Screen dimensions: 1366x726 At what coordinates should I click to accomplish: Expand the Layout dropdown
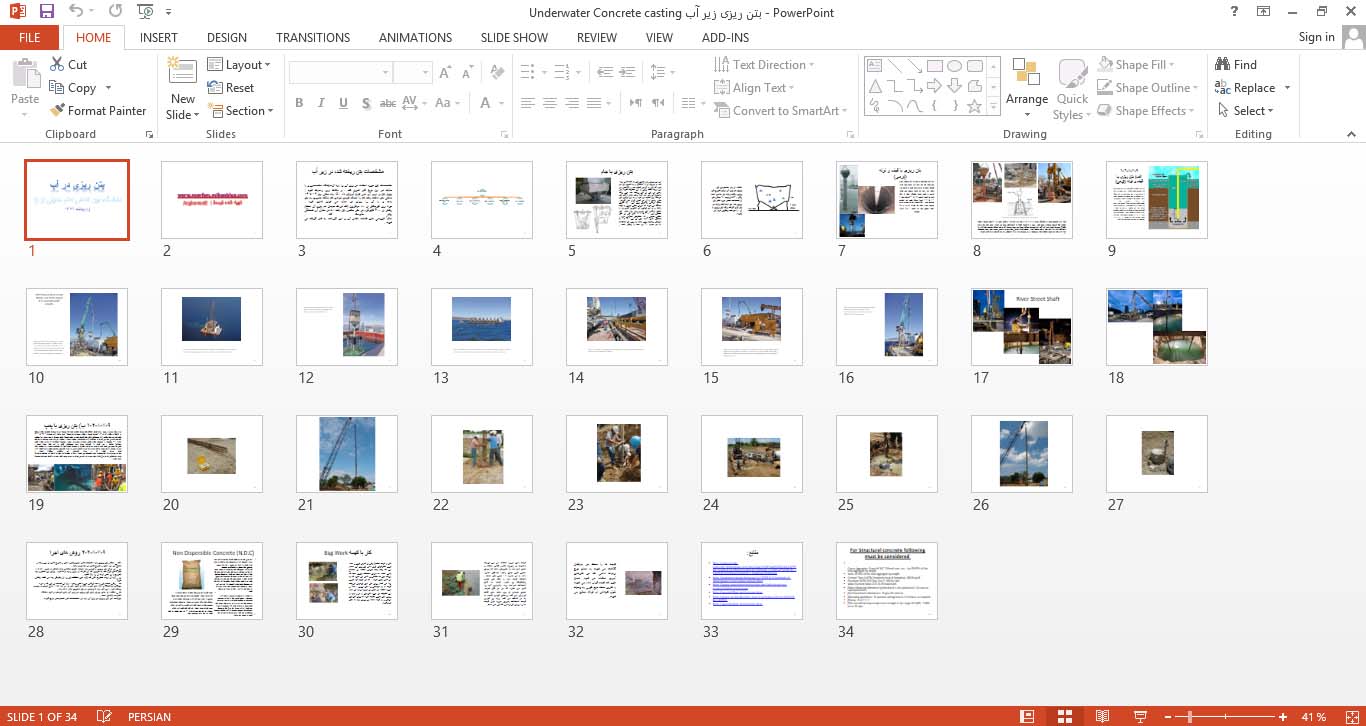pyautogui.click(x=240, y=64)
